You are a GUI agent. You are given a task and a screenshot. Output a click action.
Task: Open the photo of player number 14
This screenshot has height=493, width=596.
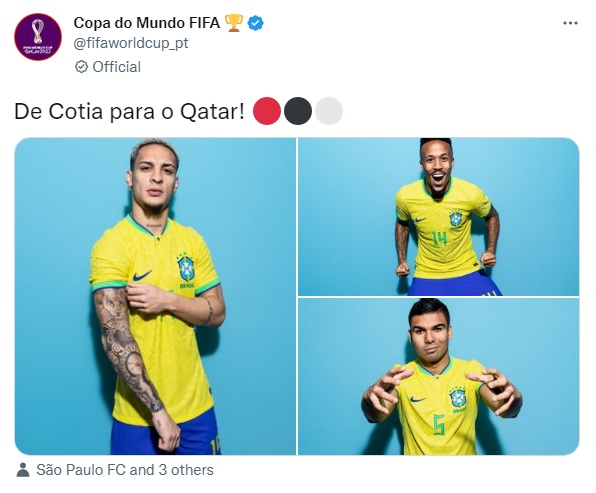pos(439,217)
